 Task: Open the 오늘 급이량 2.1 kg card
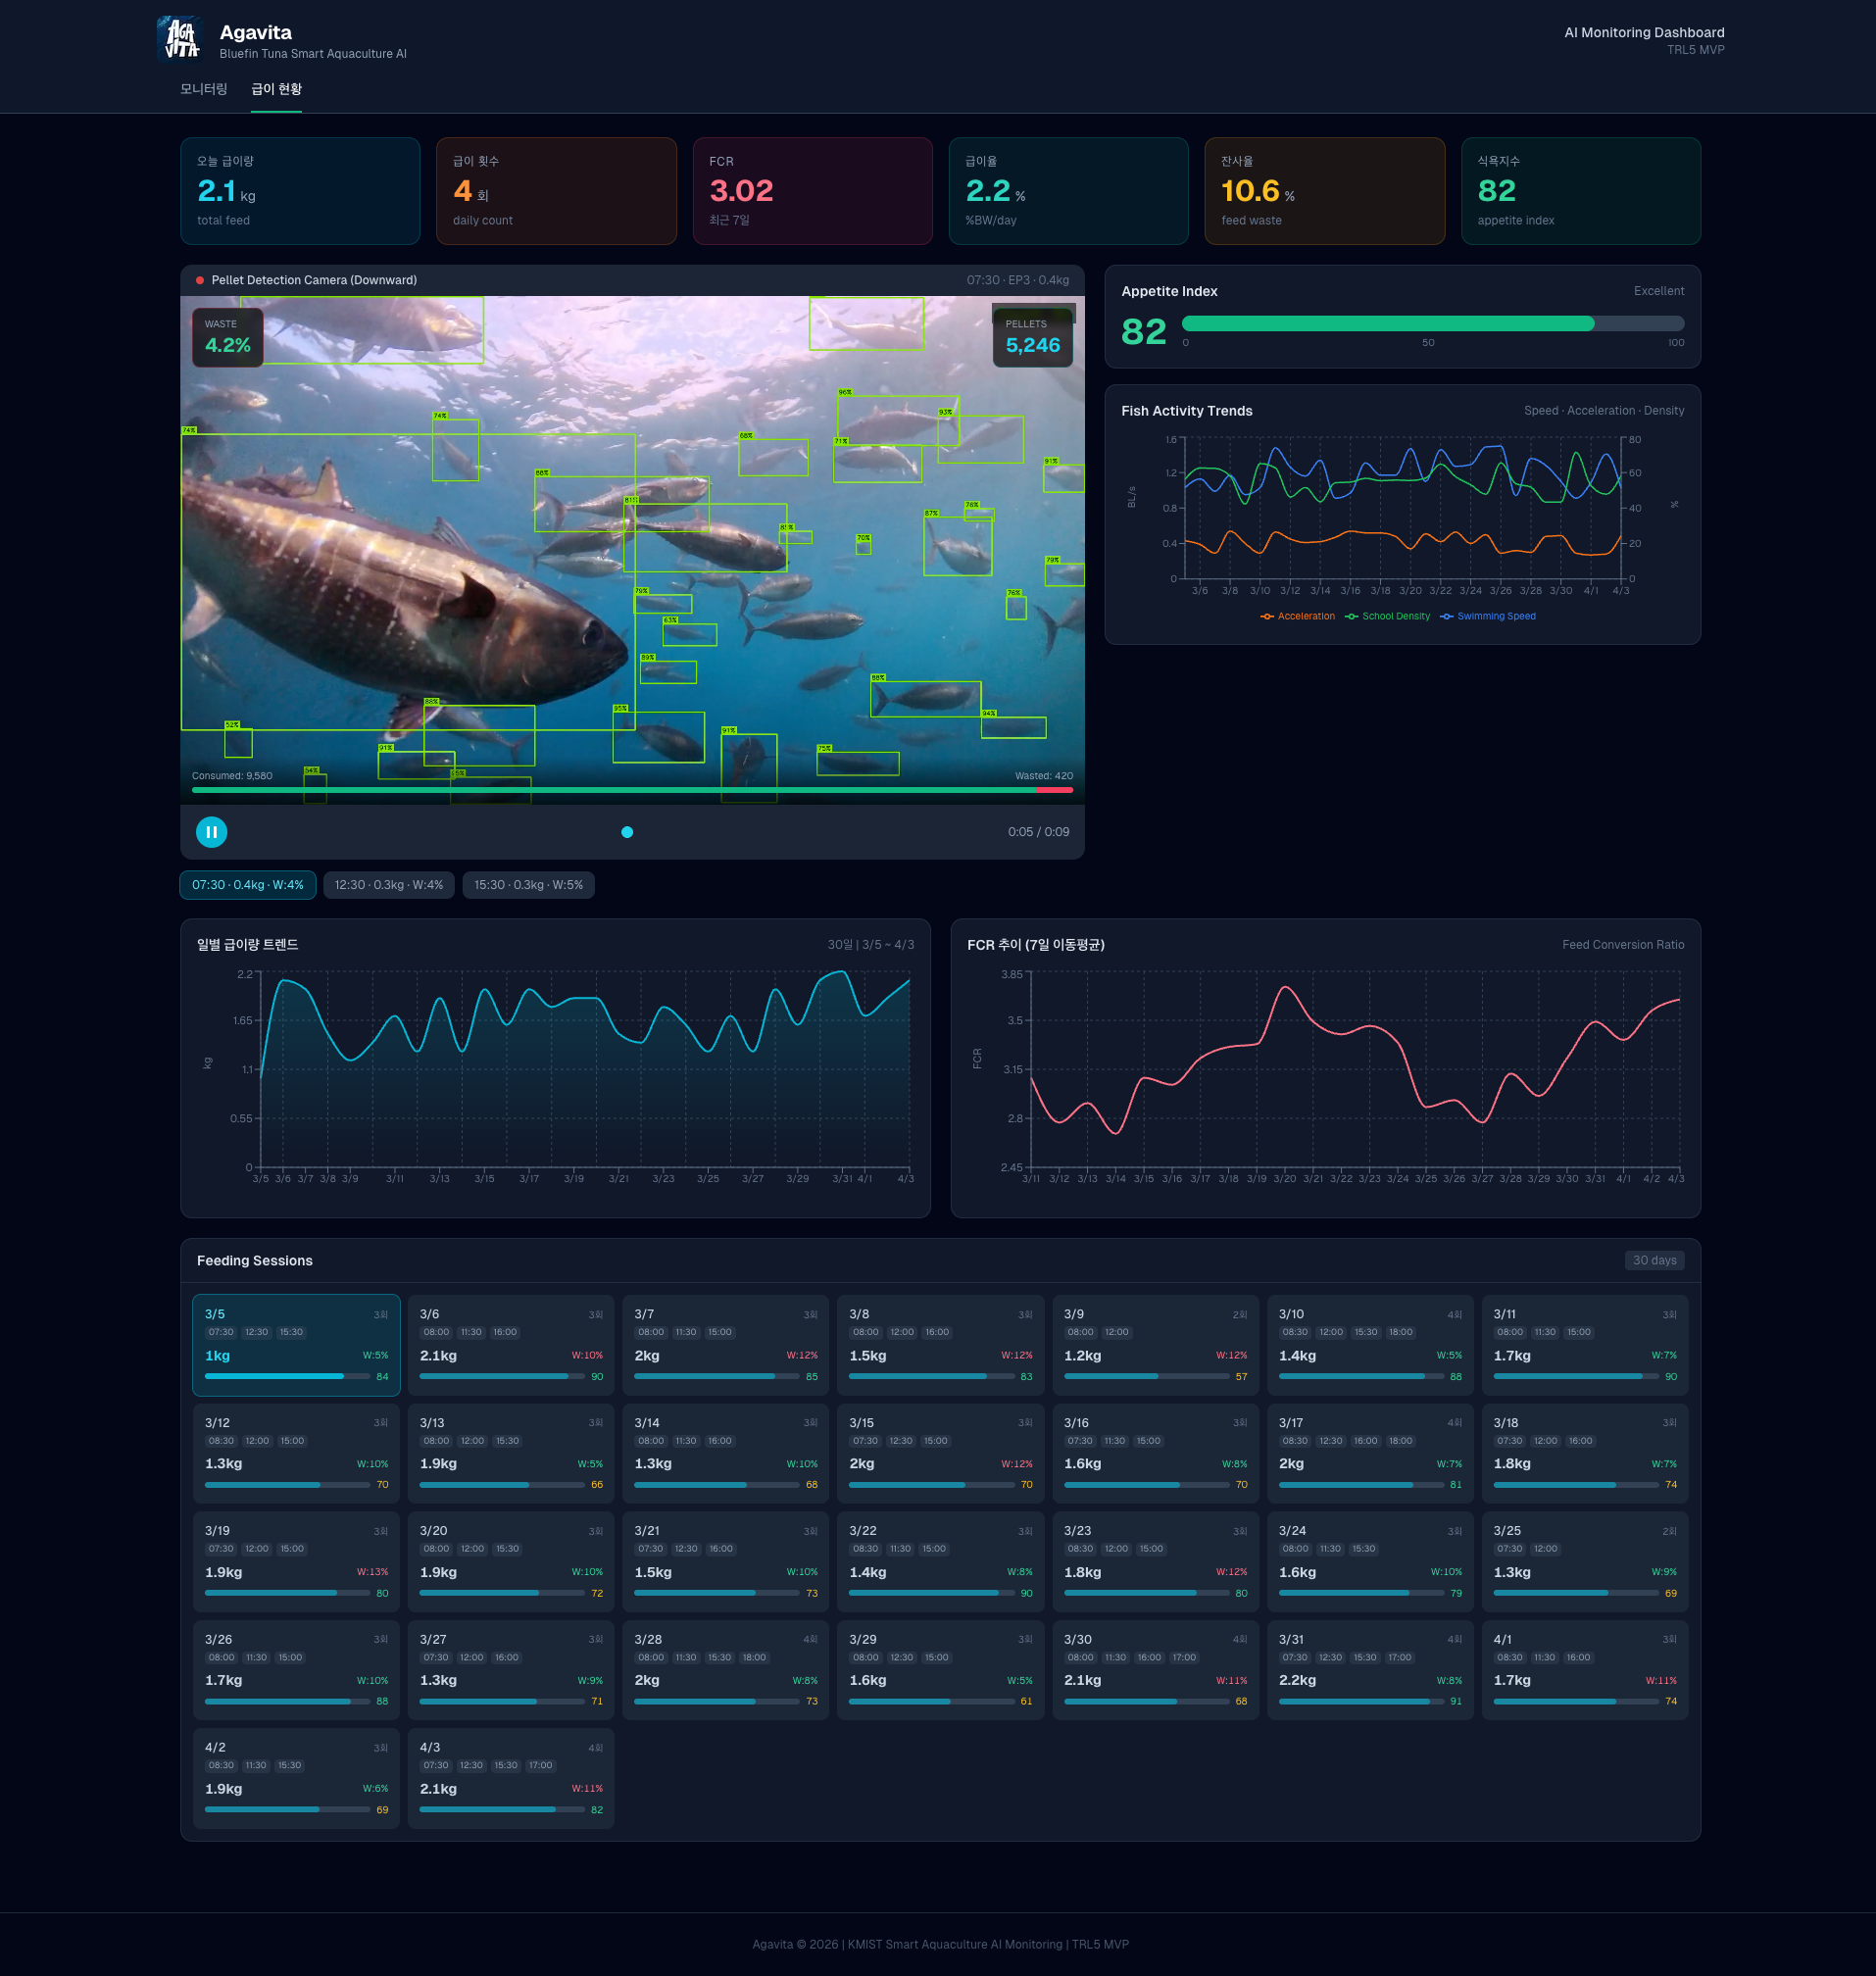click(300, 191)
